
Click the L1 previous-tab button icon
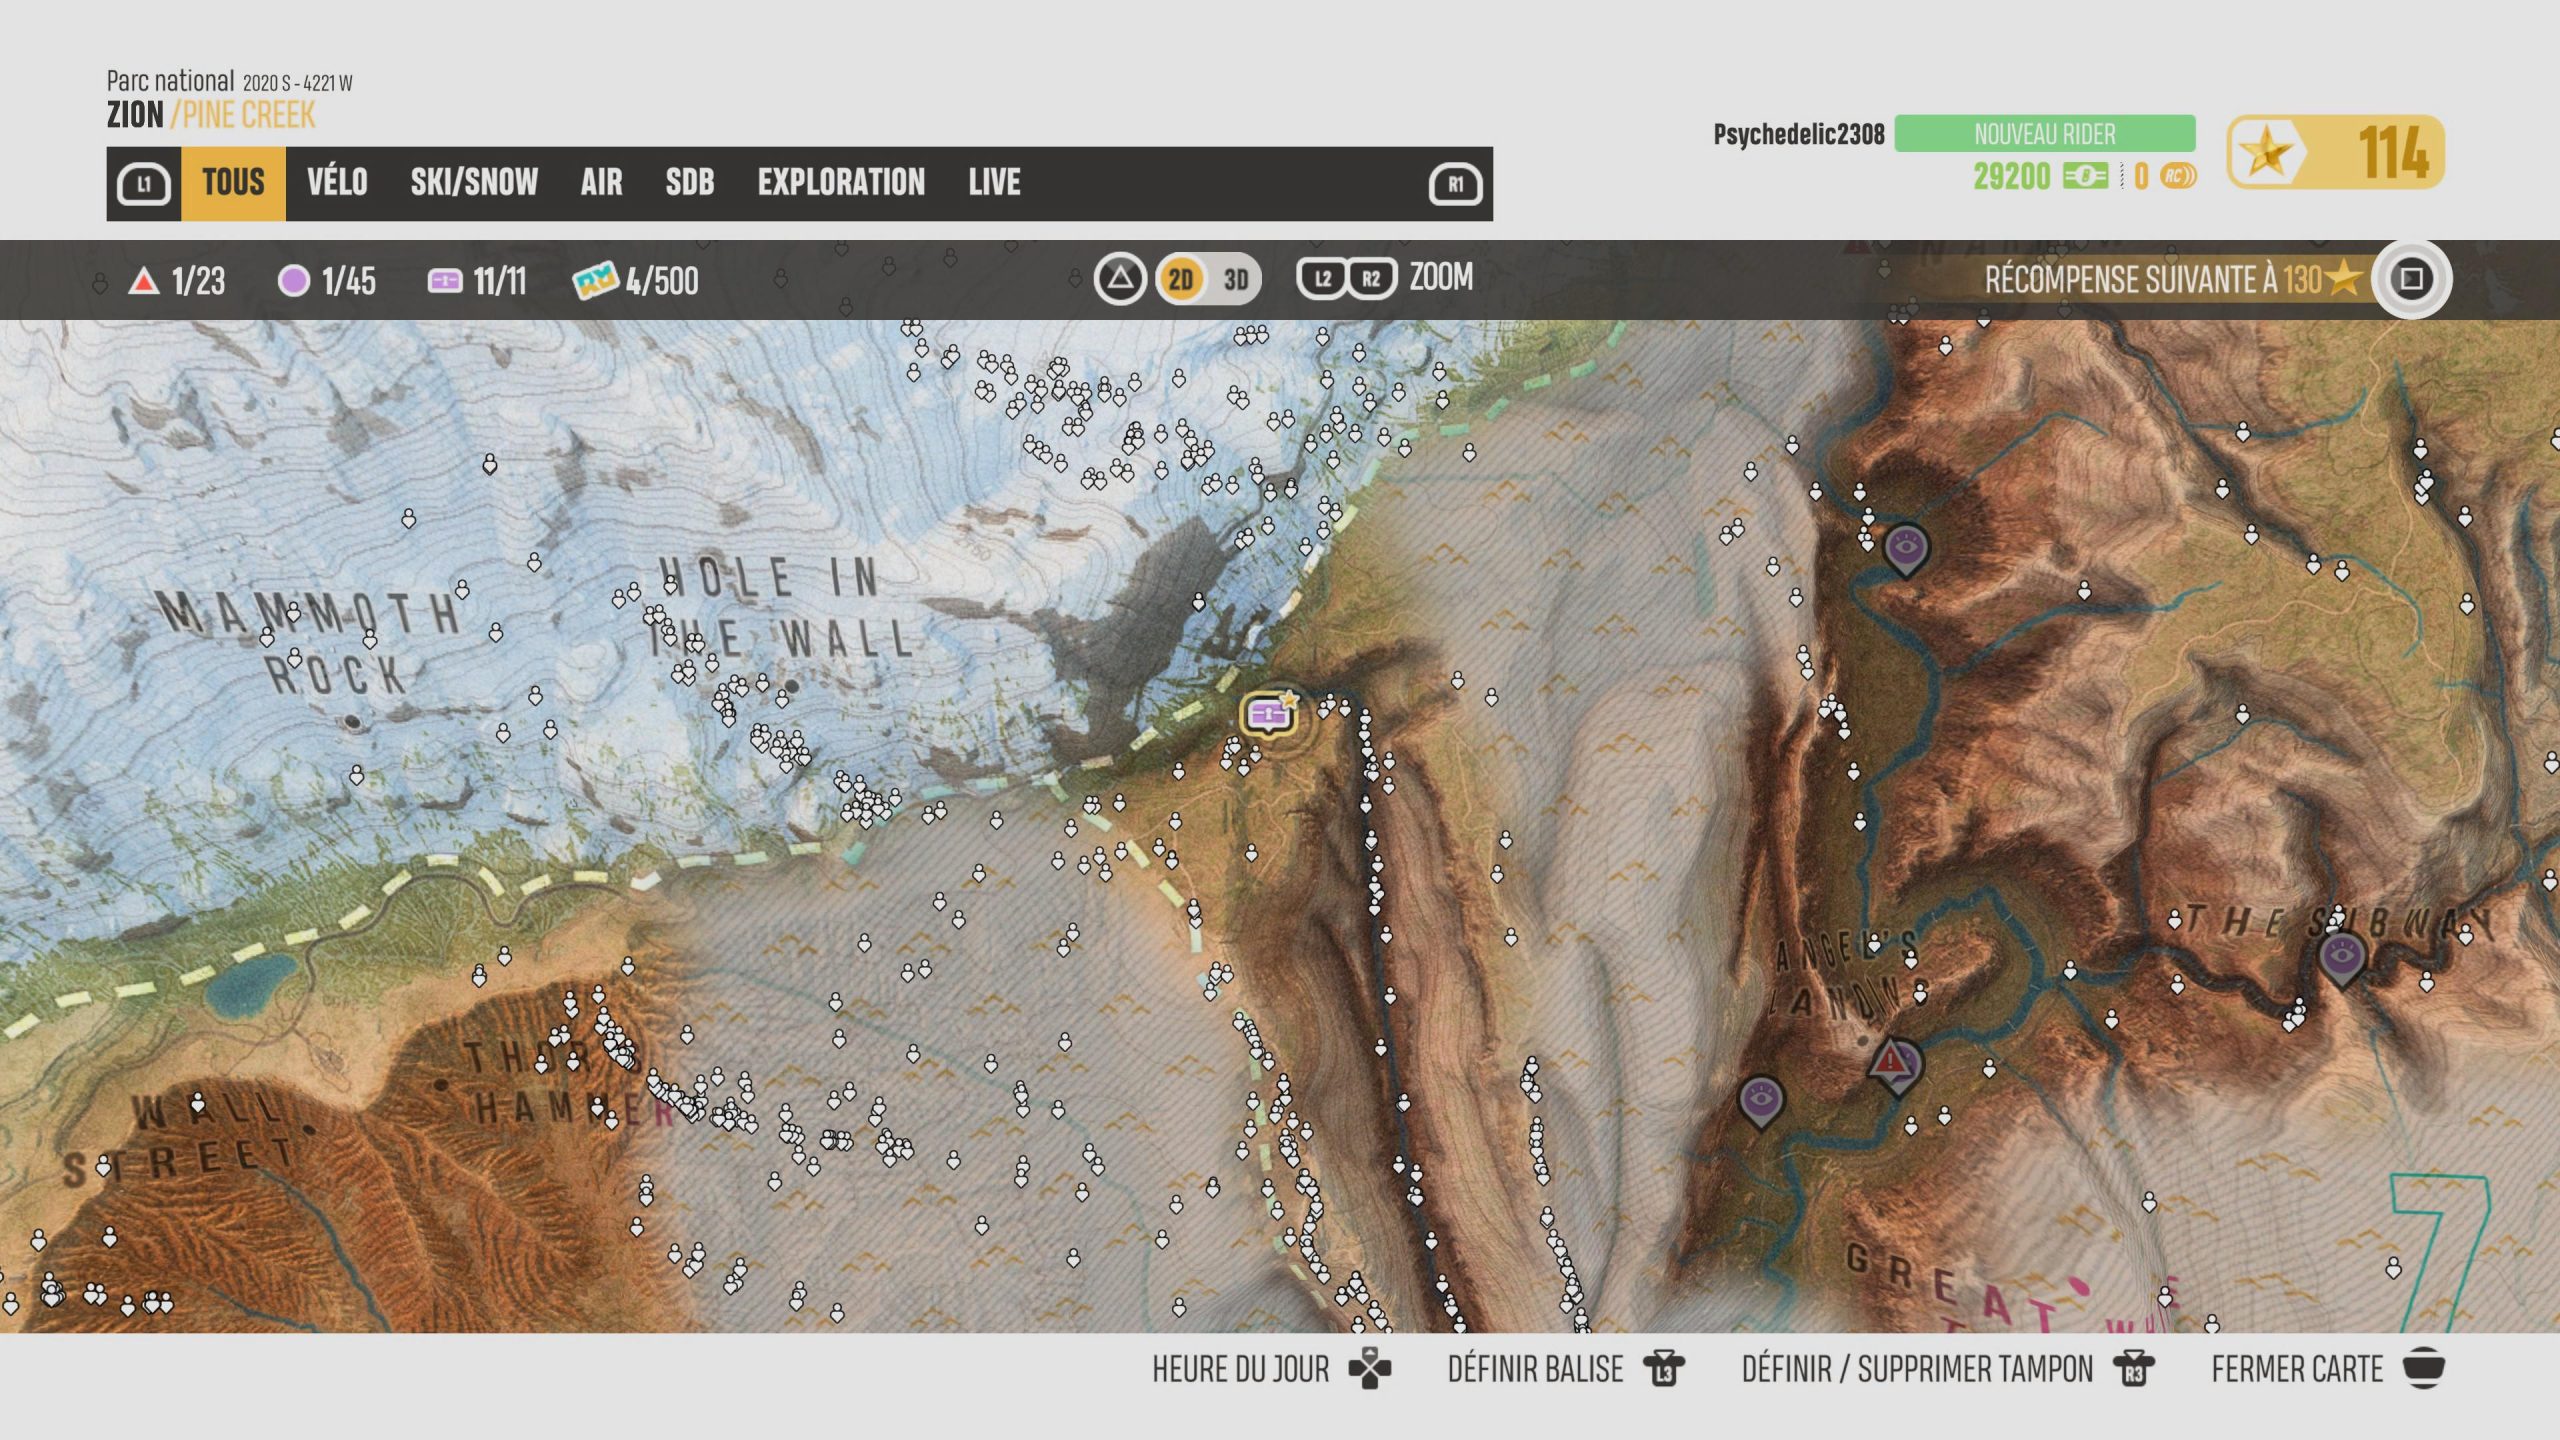(144, 184)
